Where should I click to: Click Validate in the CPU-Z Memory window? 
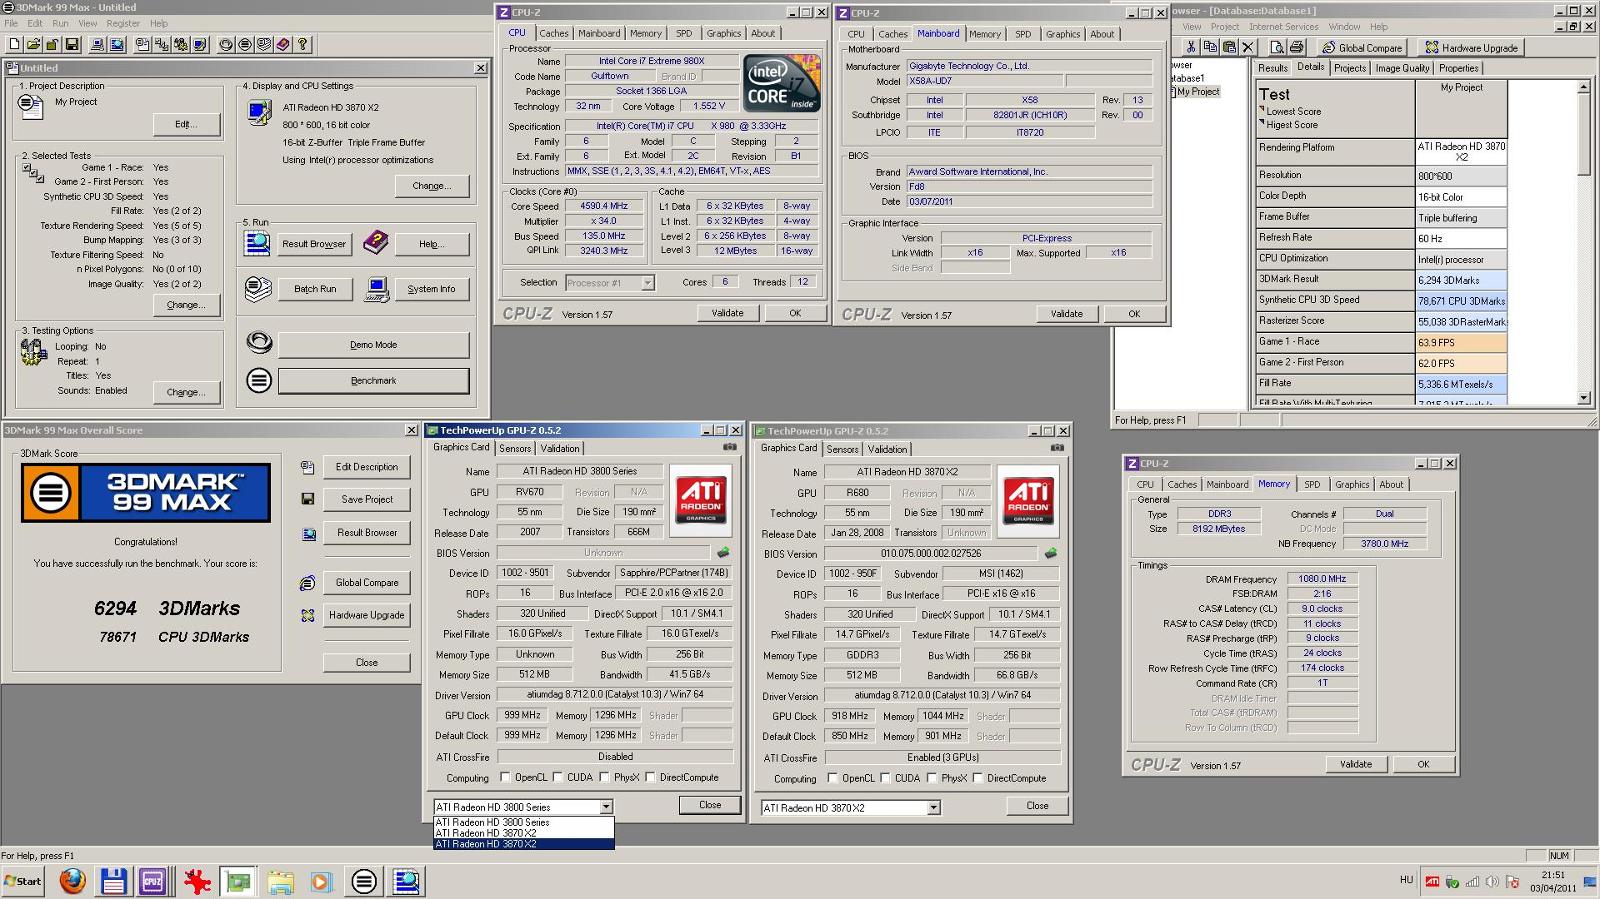[1356, 764]
